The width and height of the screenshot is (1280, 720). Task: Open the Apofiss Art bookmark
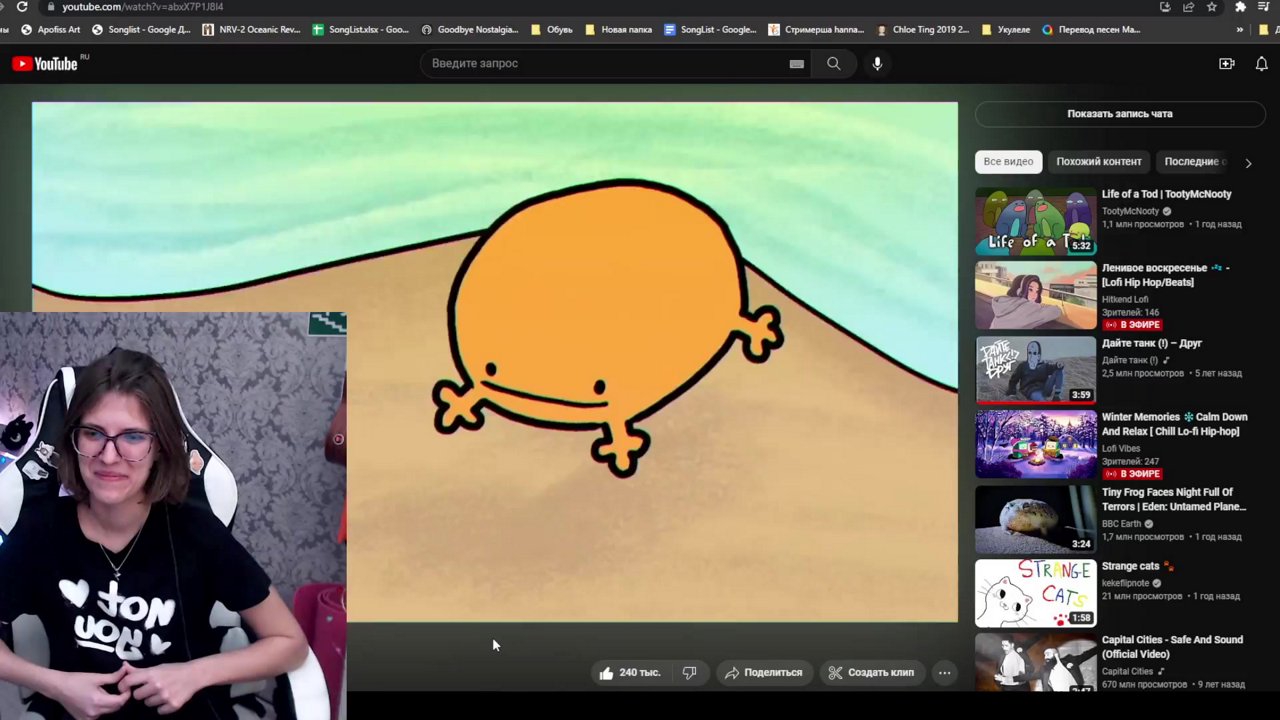click(x=50, y=29)
